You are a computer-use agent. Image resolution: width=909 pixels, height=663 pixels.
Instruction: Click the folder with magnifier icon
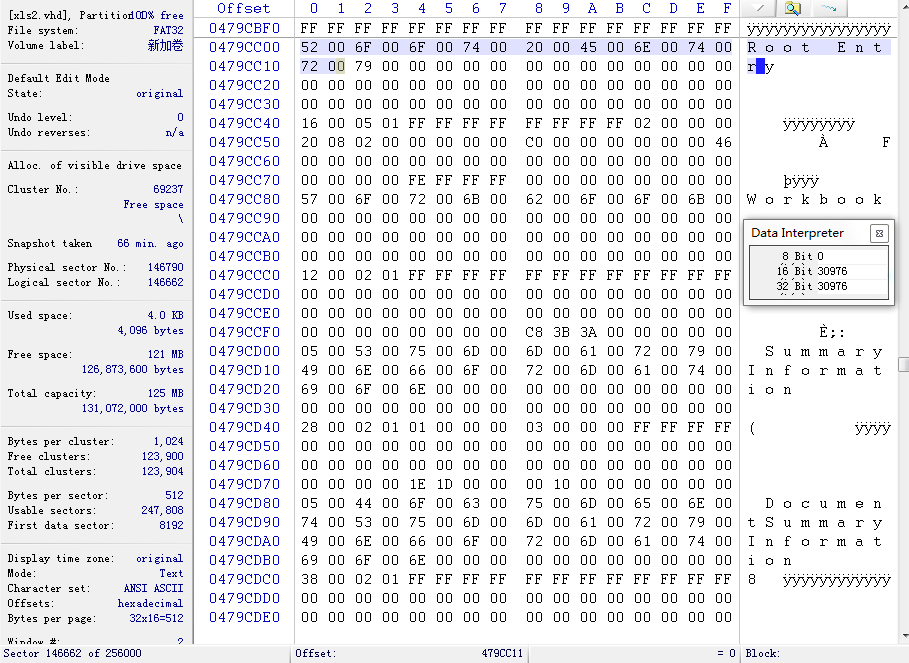(x=792, y=8)
